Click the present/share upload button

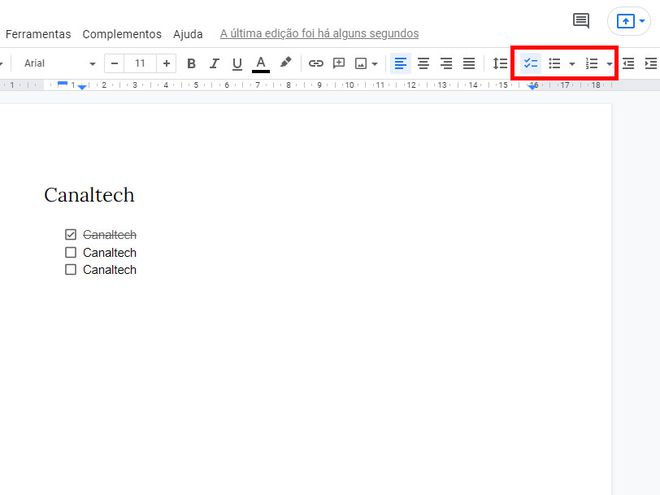(x=625, y=21)
